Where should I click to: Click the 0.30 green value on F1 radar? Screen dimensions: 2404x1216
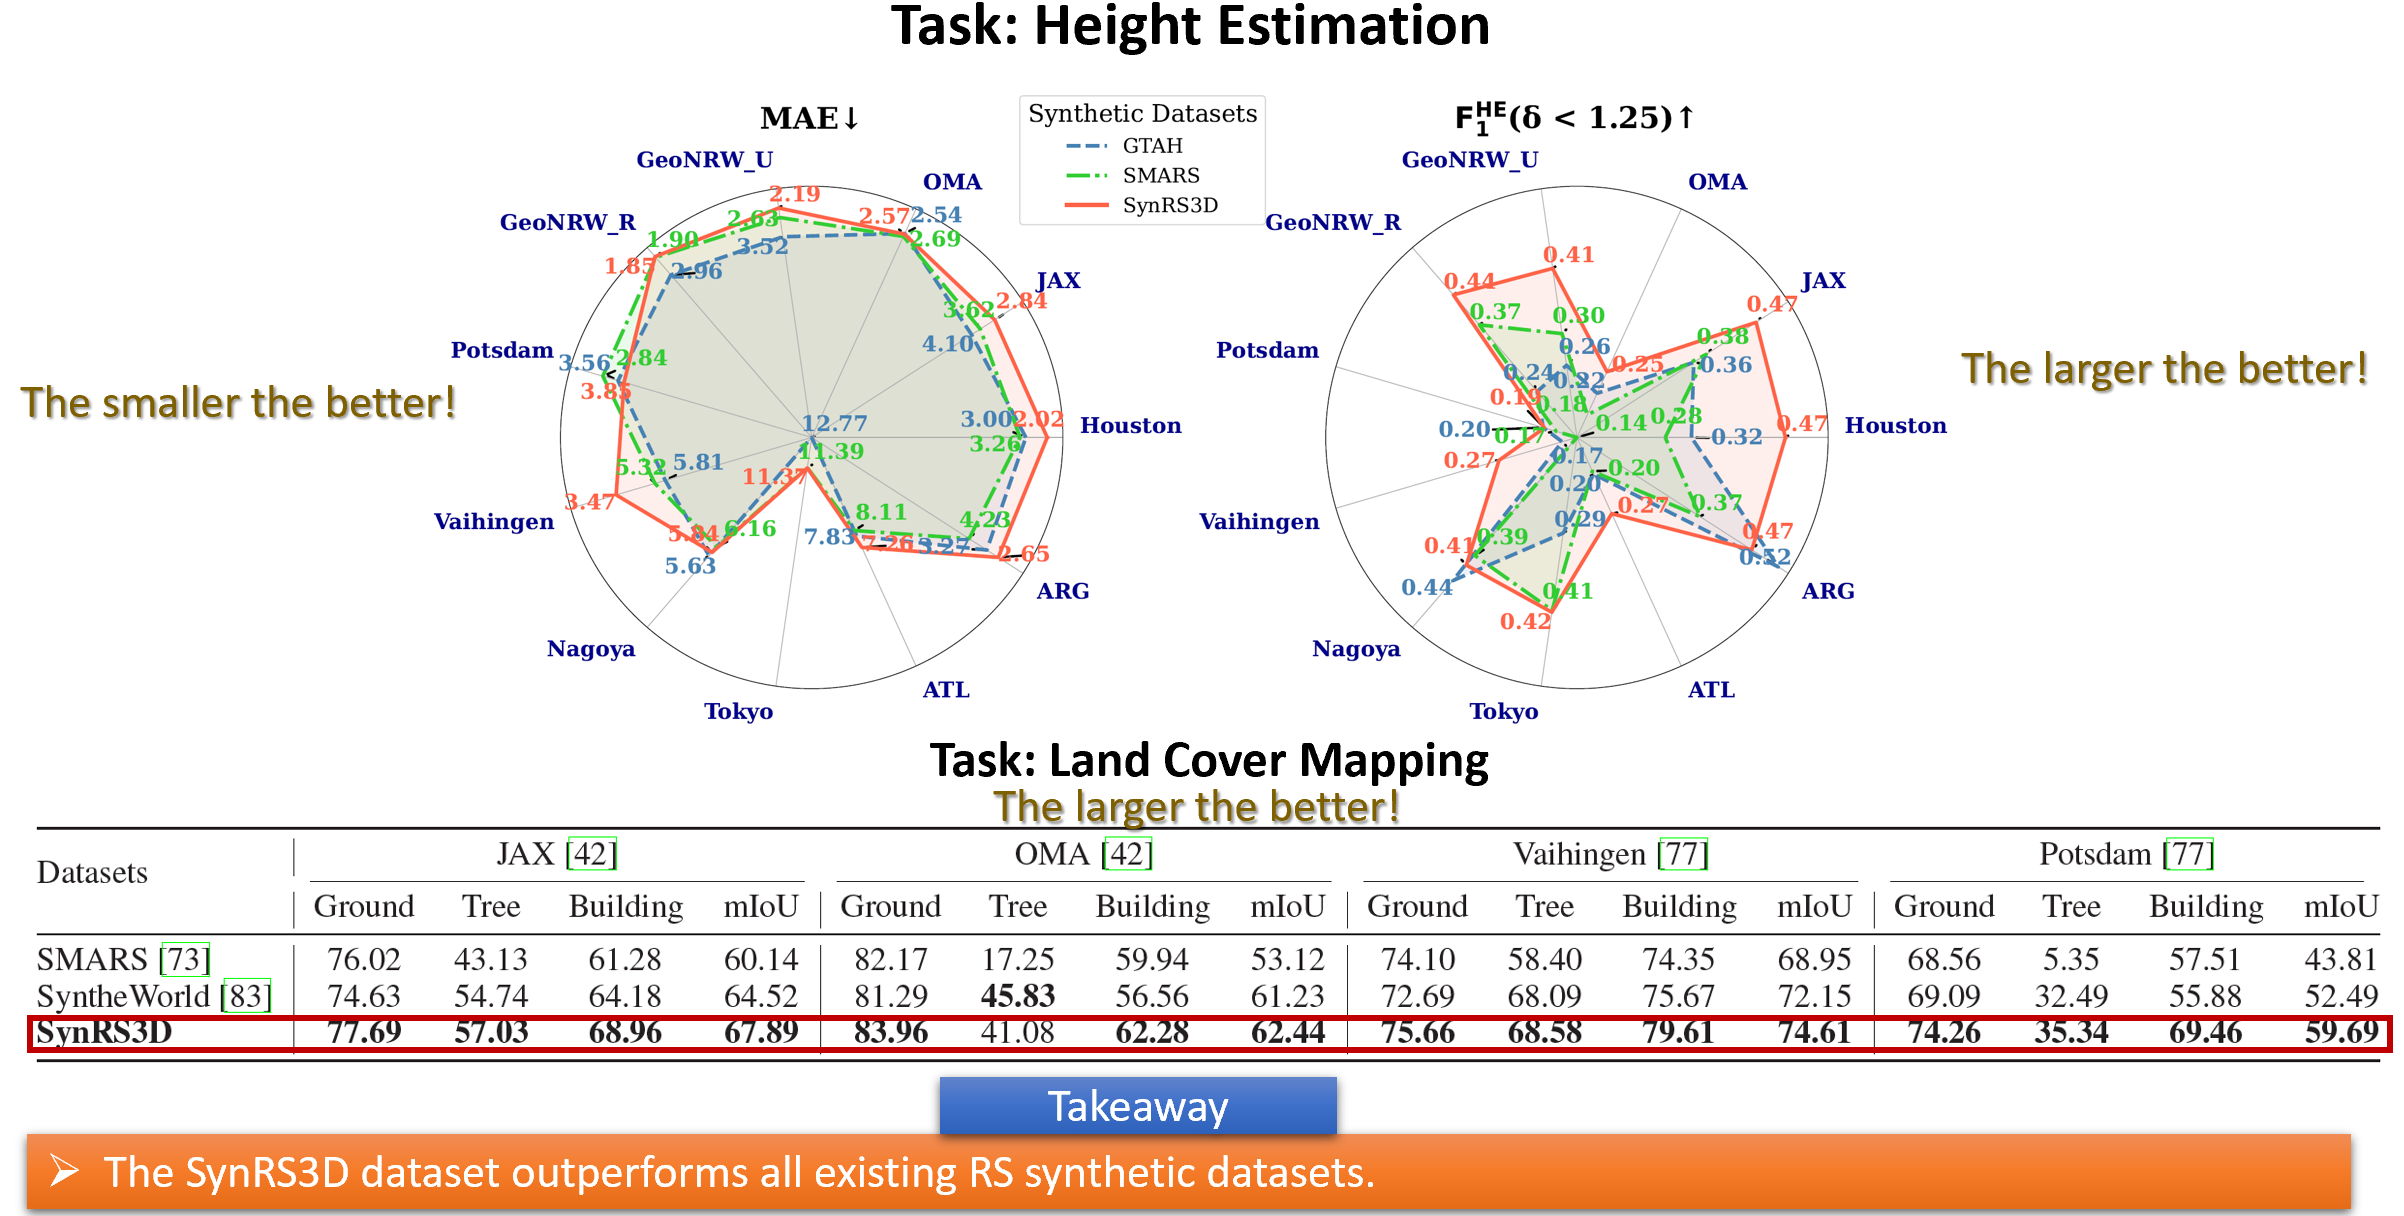(1578, 316)
